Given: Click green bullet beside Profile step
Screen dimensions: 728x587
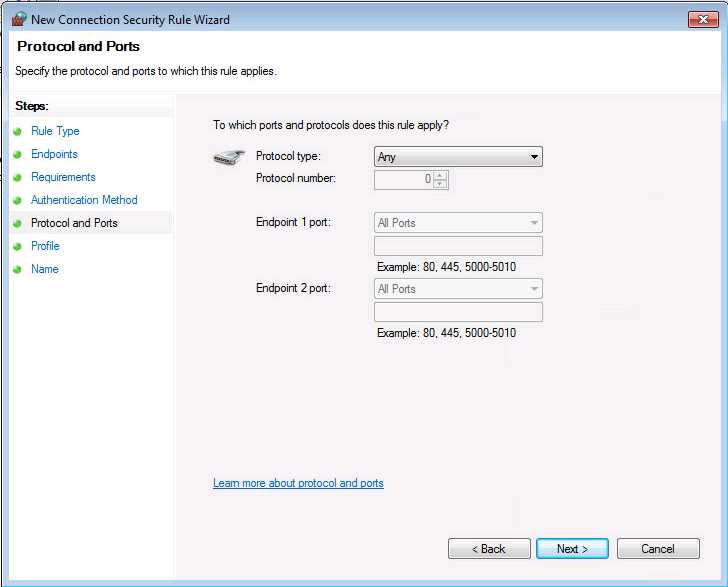Looking at the screenshot, I should point(18,247).
